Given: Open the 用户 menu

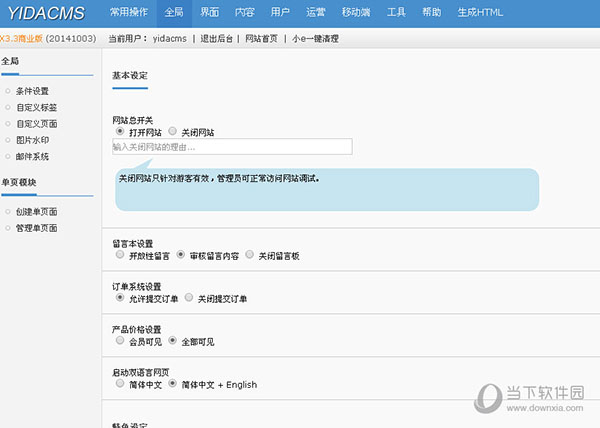Looking at the screenshot, I should pos(280,12).
